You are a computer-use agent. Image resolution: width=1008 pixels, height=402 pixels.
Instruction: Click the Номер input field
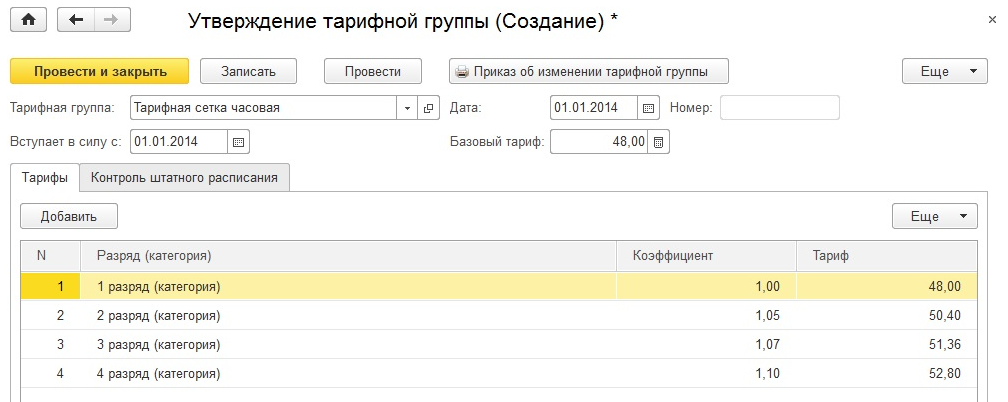coord(780,108)
